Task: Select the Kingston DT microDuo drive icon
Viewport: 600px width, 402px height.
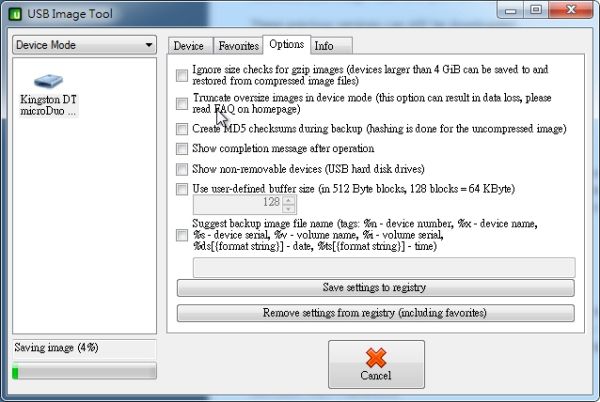Action: [x=49, y=81]
